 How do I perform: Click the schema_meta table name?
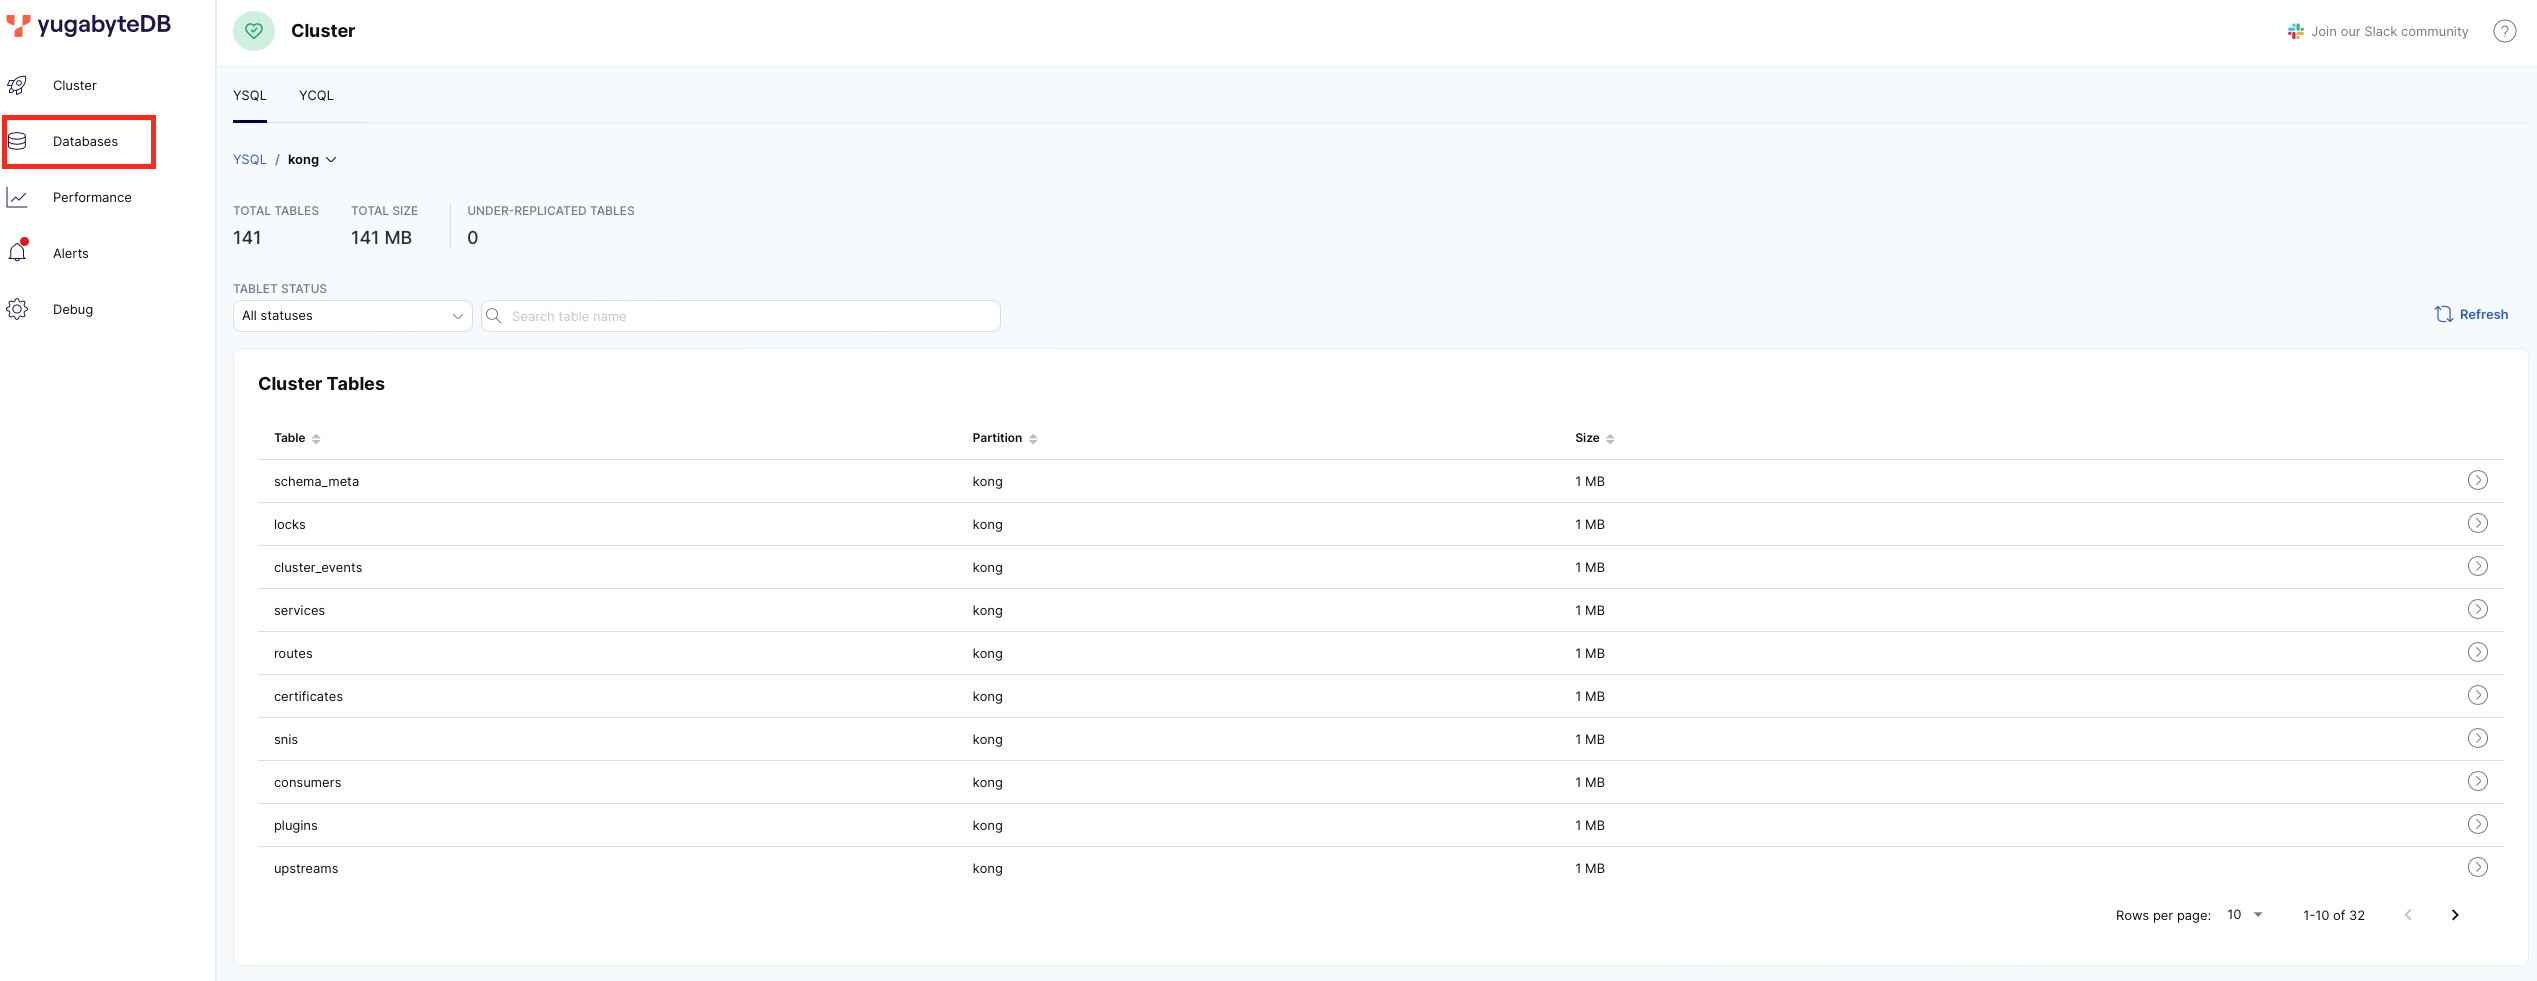(316, 482)
